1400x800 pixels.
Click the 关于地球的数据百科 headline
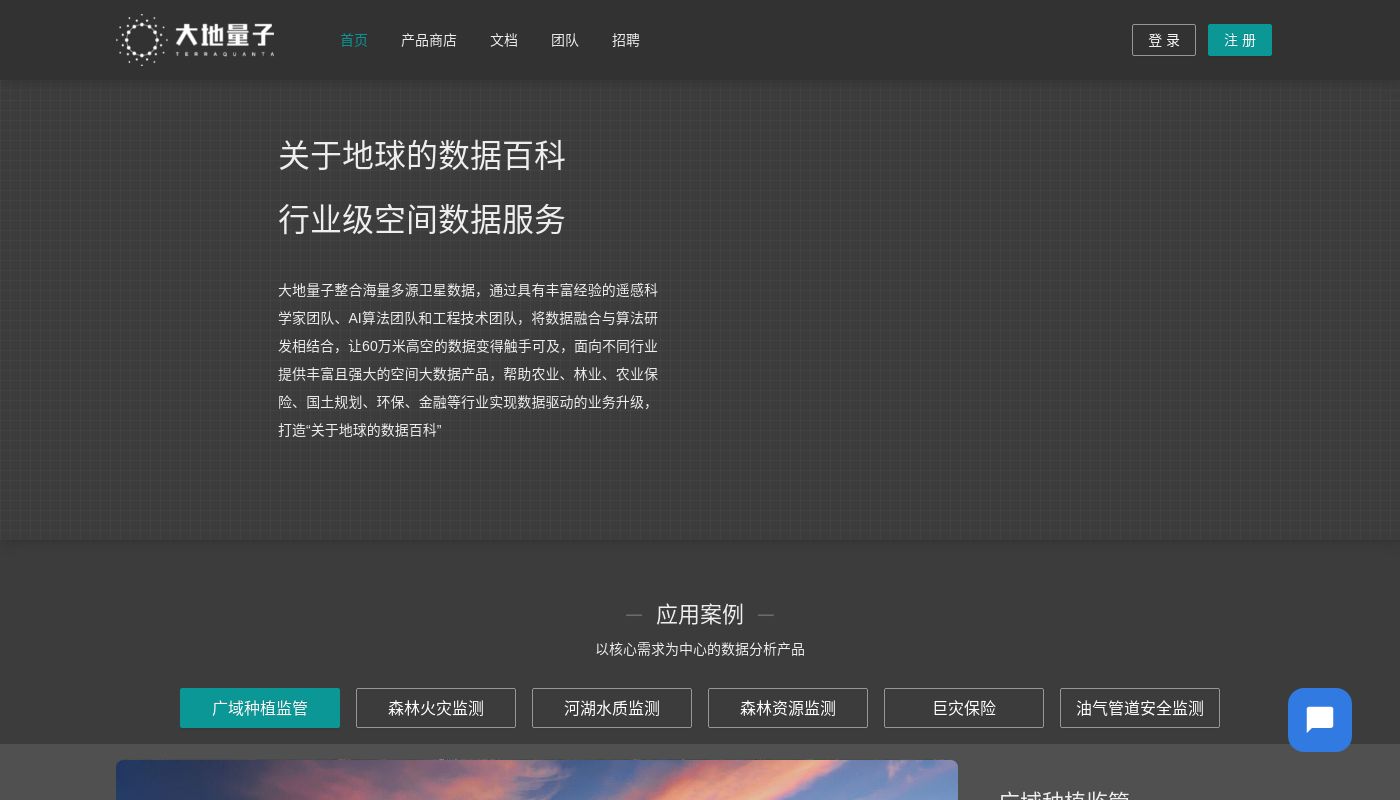(422, 156)
